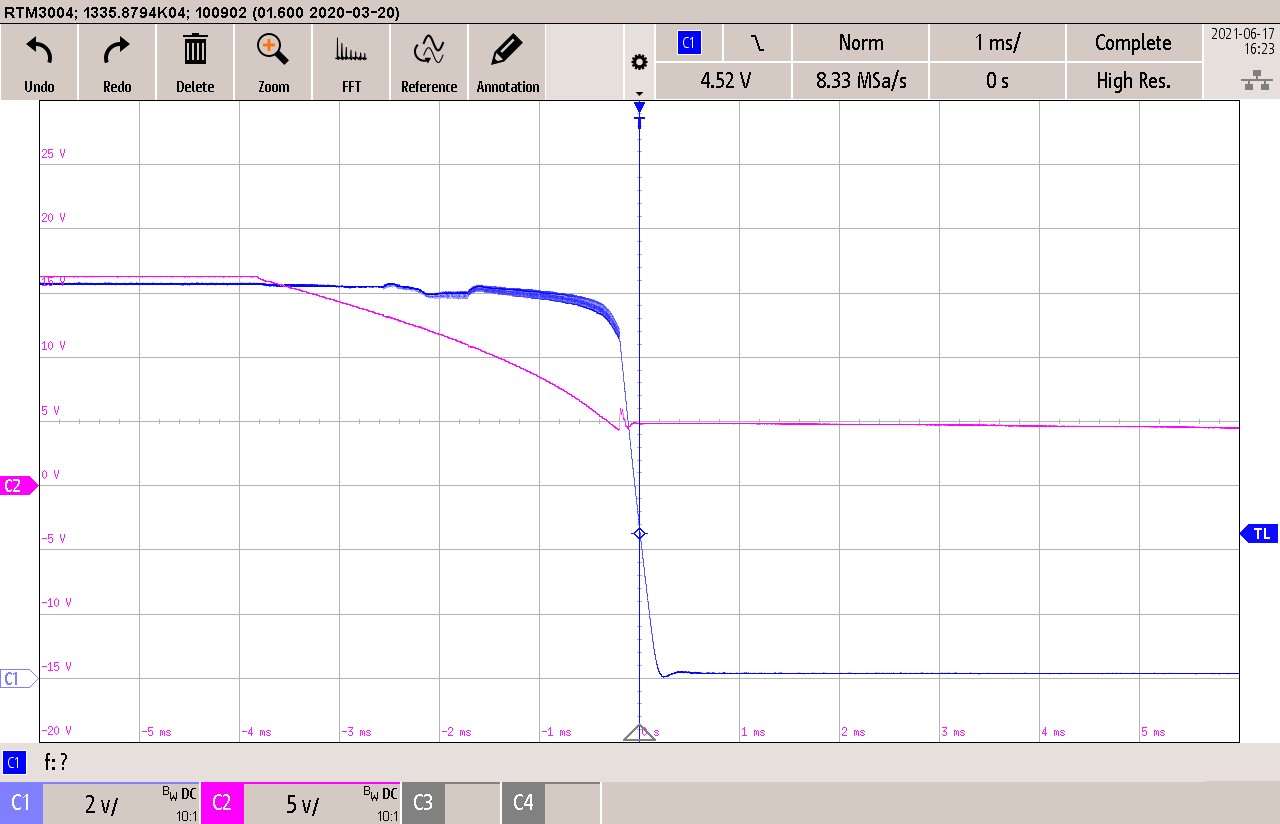Viewport: 1280px width, 824px height.
Task: Open the 1 ms/ time scale setting
Action: [x=997, y=43]
